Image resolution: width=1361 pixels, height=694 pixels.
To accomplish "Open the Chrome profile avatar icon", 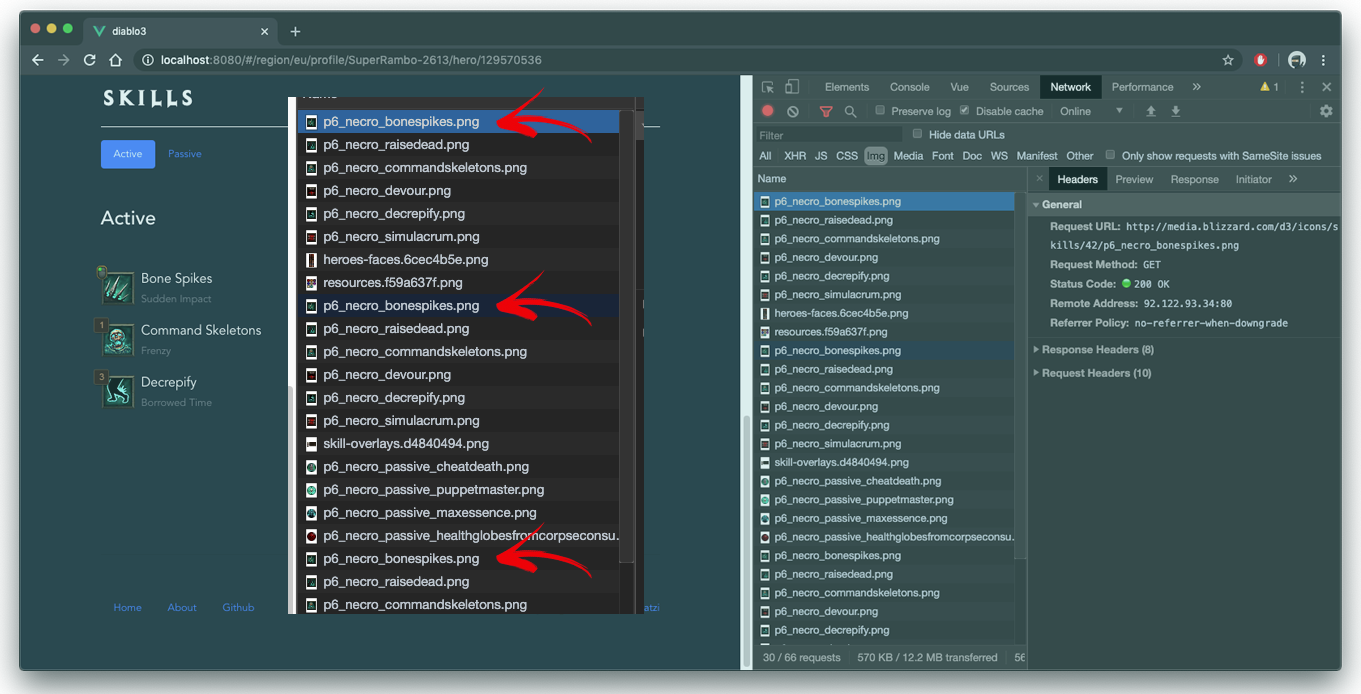I will (x=1297, y=60).
